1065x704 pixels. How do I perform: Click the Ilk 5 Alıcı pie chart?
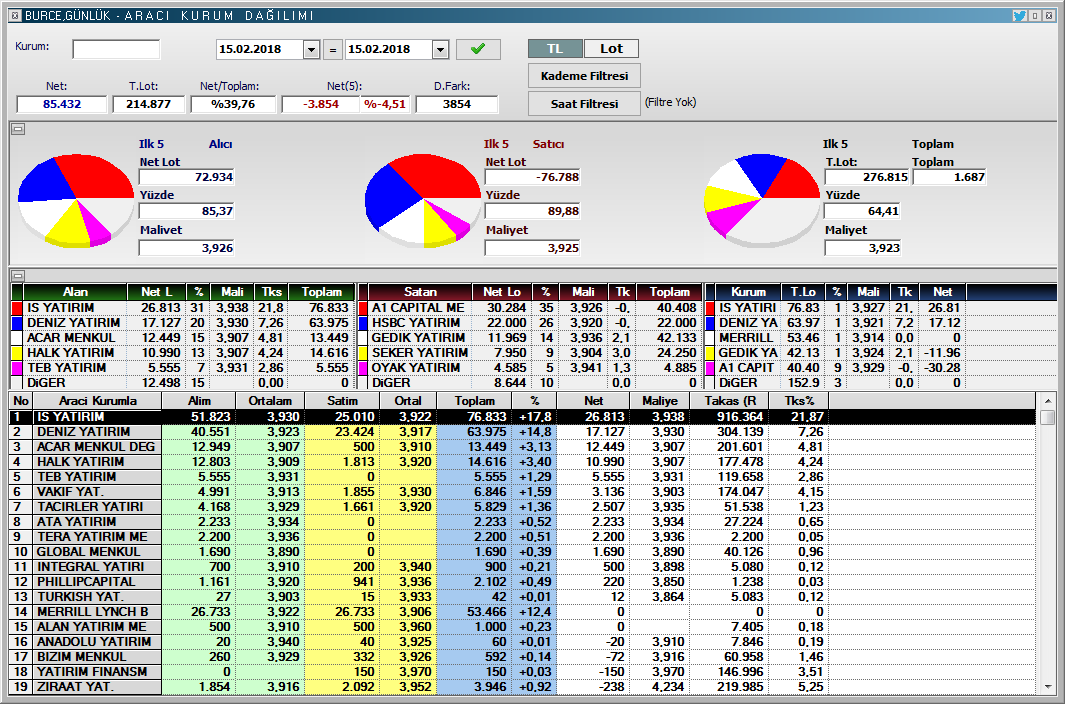coord(75,199)
